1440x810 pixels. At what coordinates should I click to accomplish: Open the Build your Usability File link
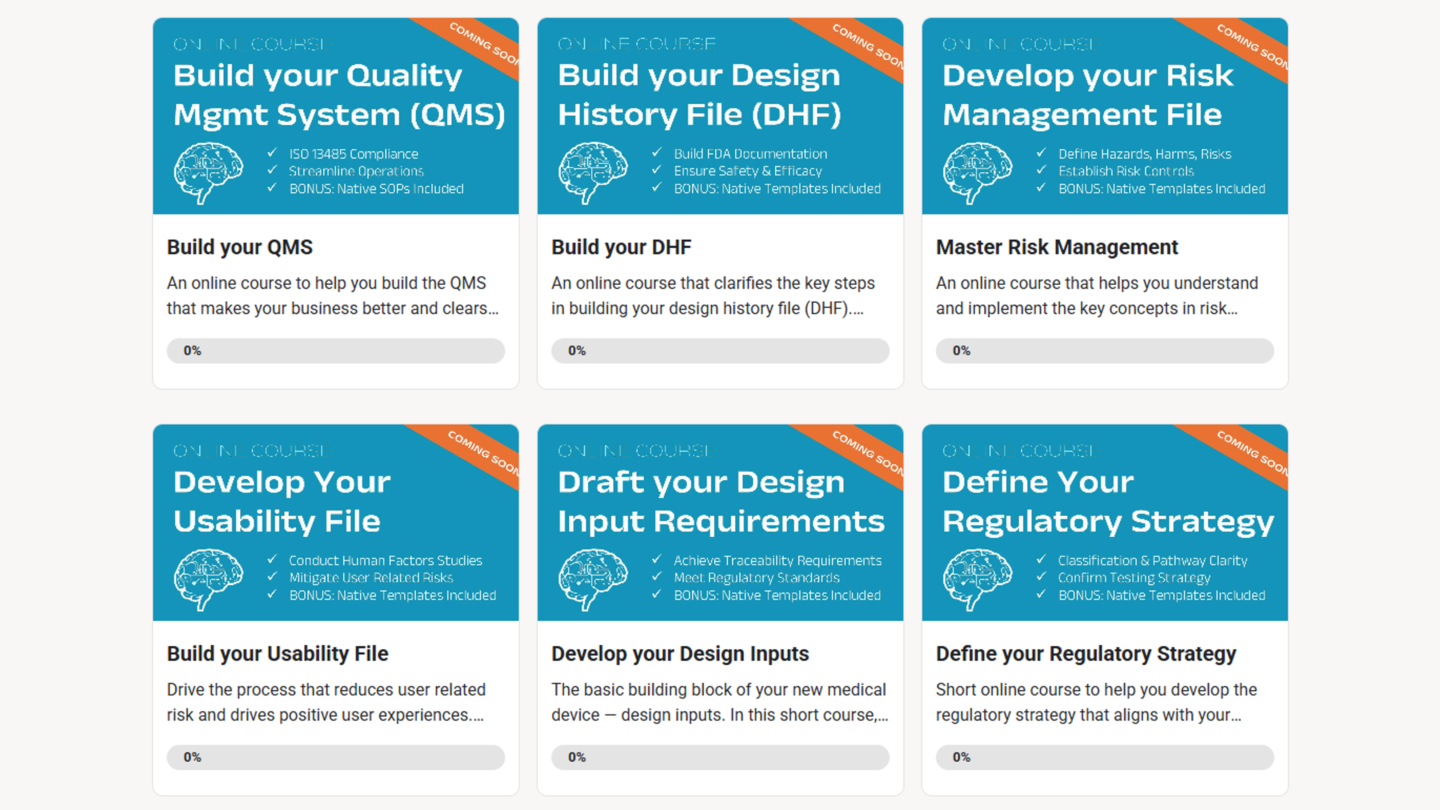click(x=278, y=654)
